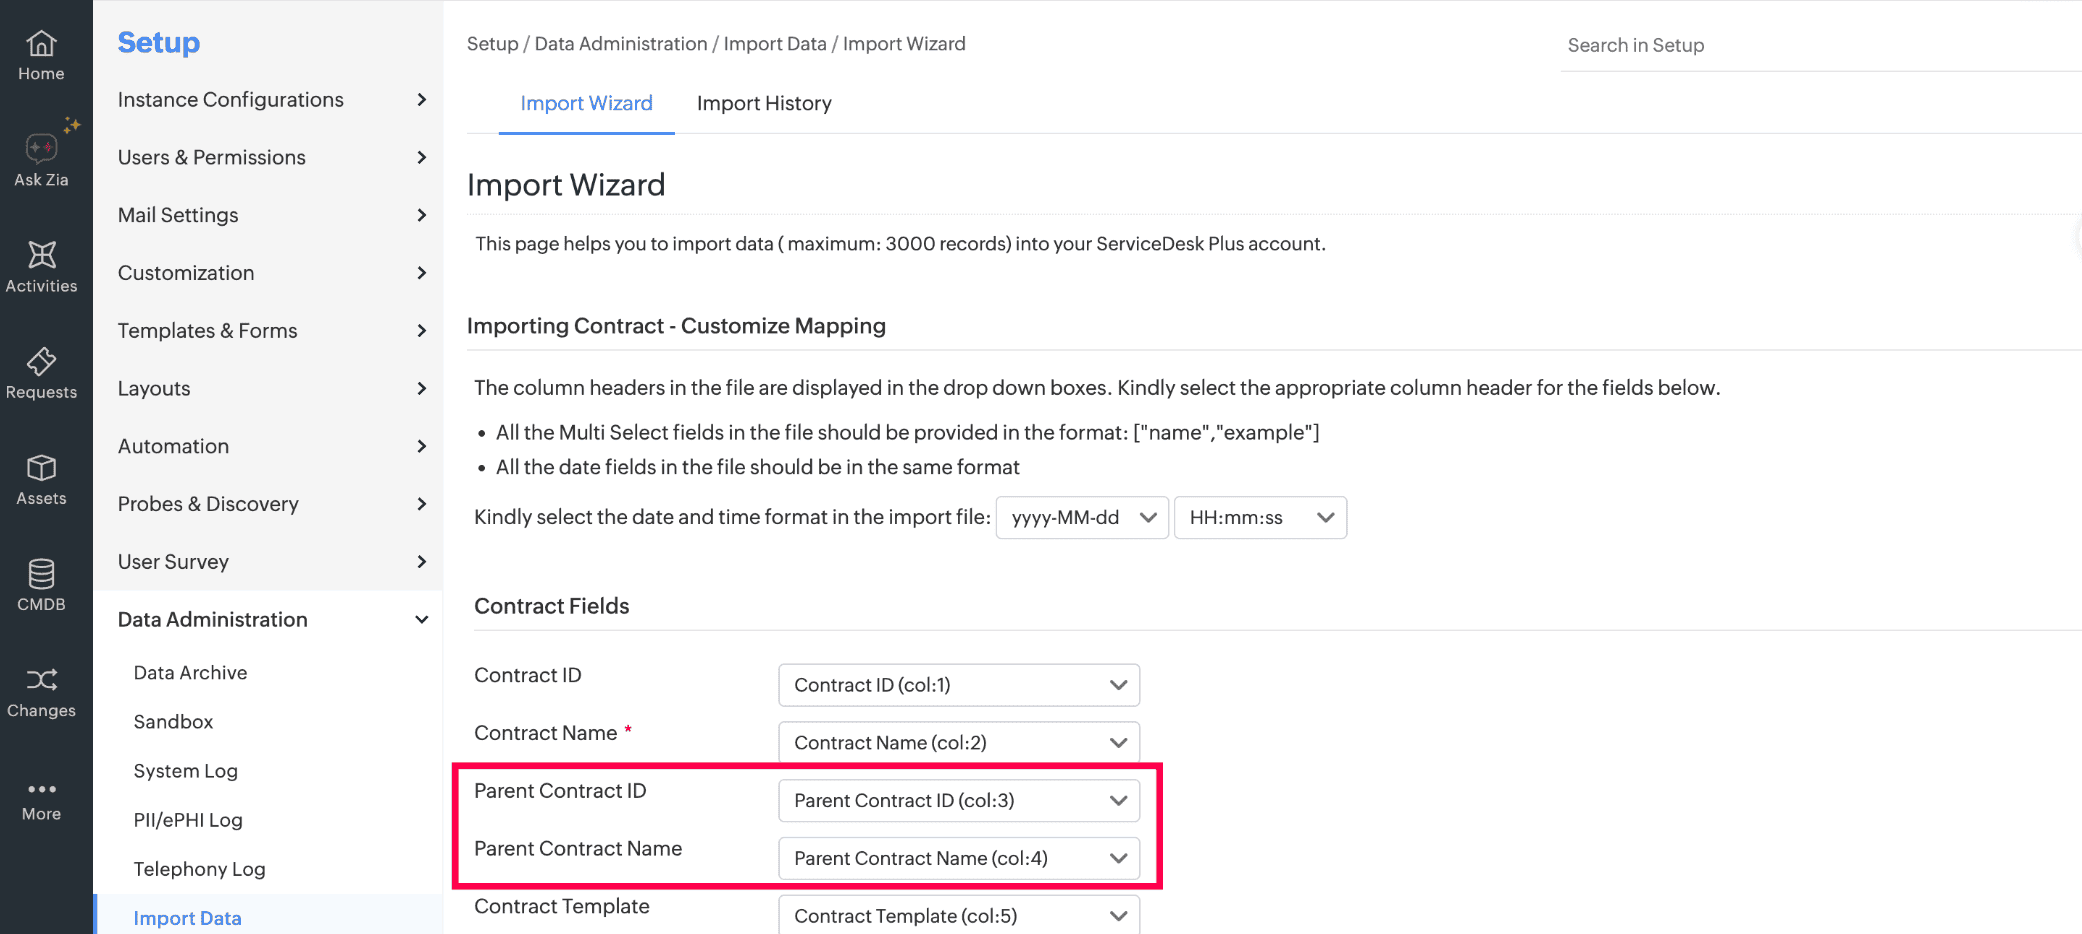The image size is (2082, 934).
Task: Open the HH:mm:ss time format dropdown
Action: coord(1260,518)
